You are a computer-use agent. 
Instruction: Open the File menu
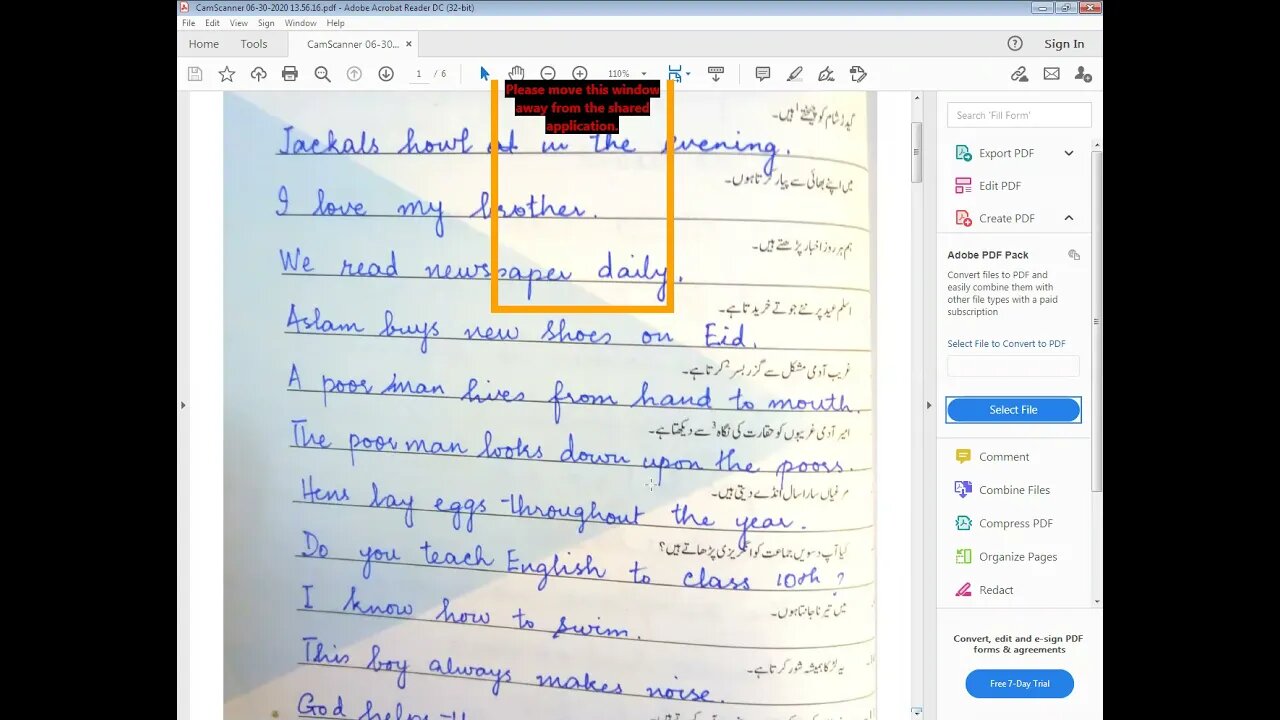[x=189, y=23]
